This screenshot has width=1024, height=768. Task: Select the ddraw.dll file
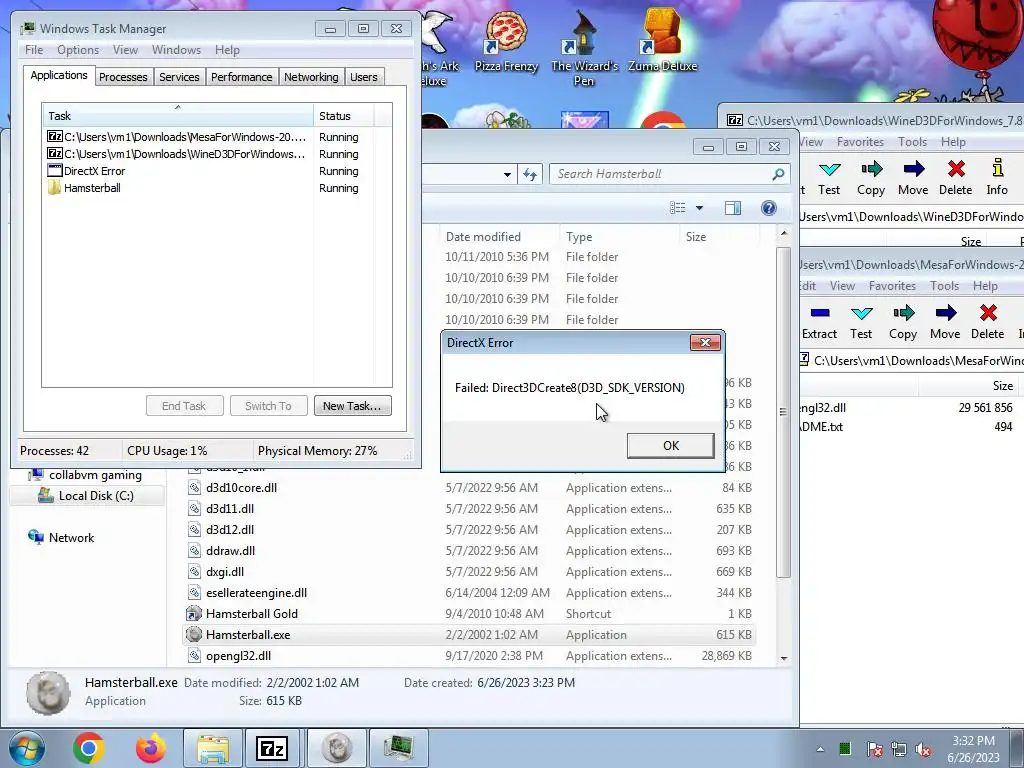click(468, 551)
